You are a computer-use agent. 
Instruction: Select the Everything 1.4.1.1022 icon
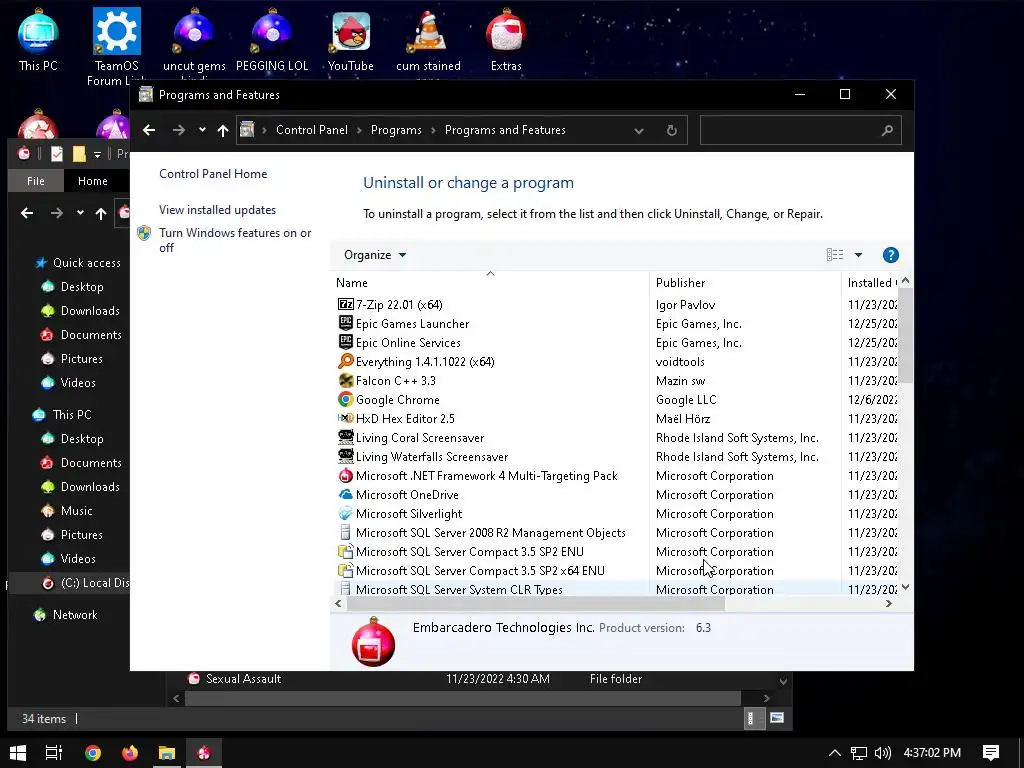(345, 361)
